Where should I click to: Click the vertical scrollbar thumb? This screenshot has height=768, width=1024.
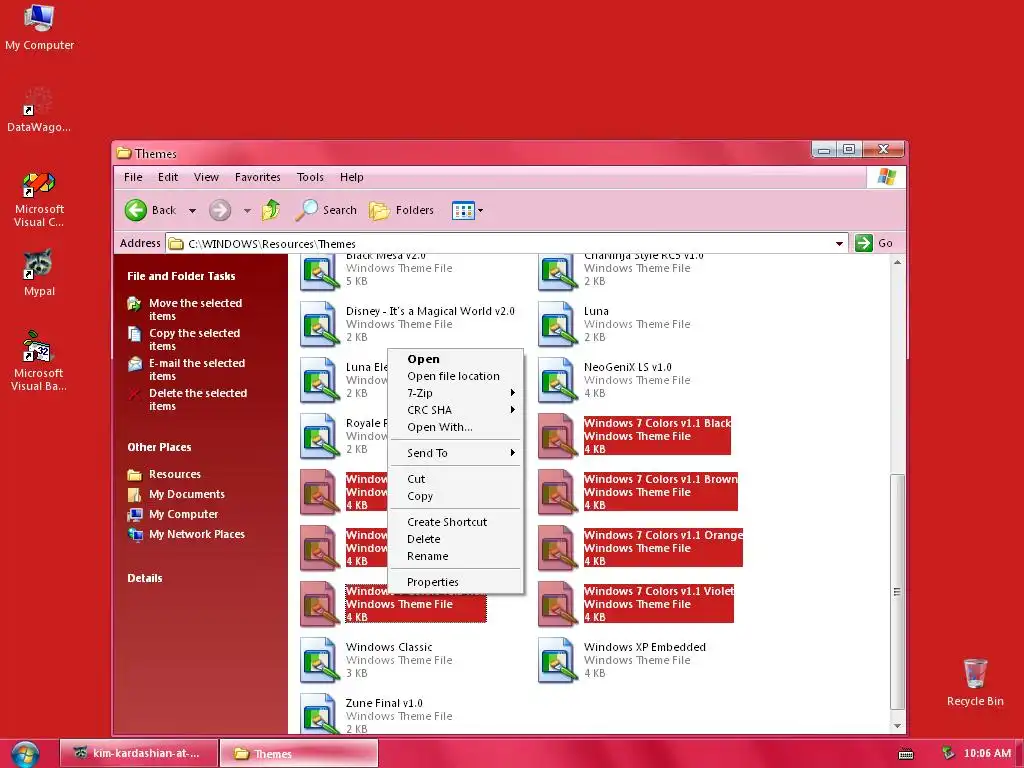point(897,592)
